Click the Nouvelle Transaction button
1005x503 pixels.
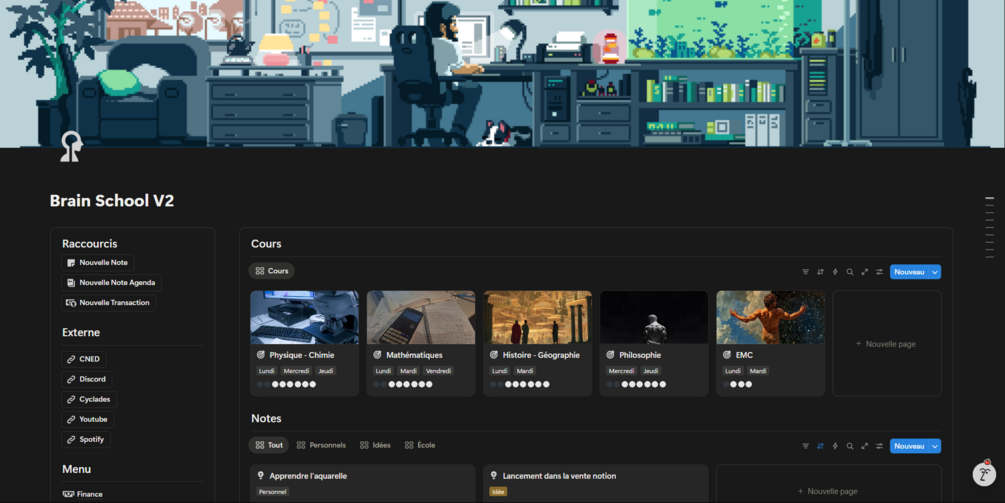[x=109, y=302]
